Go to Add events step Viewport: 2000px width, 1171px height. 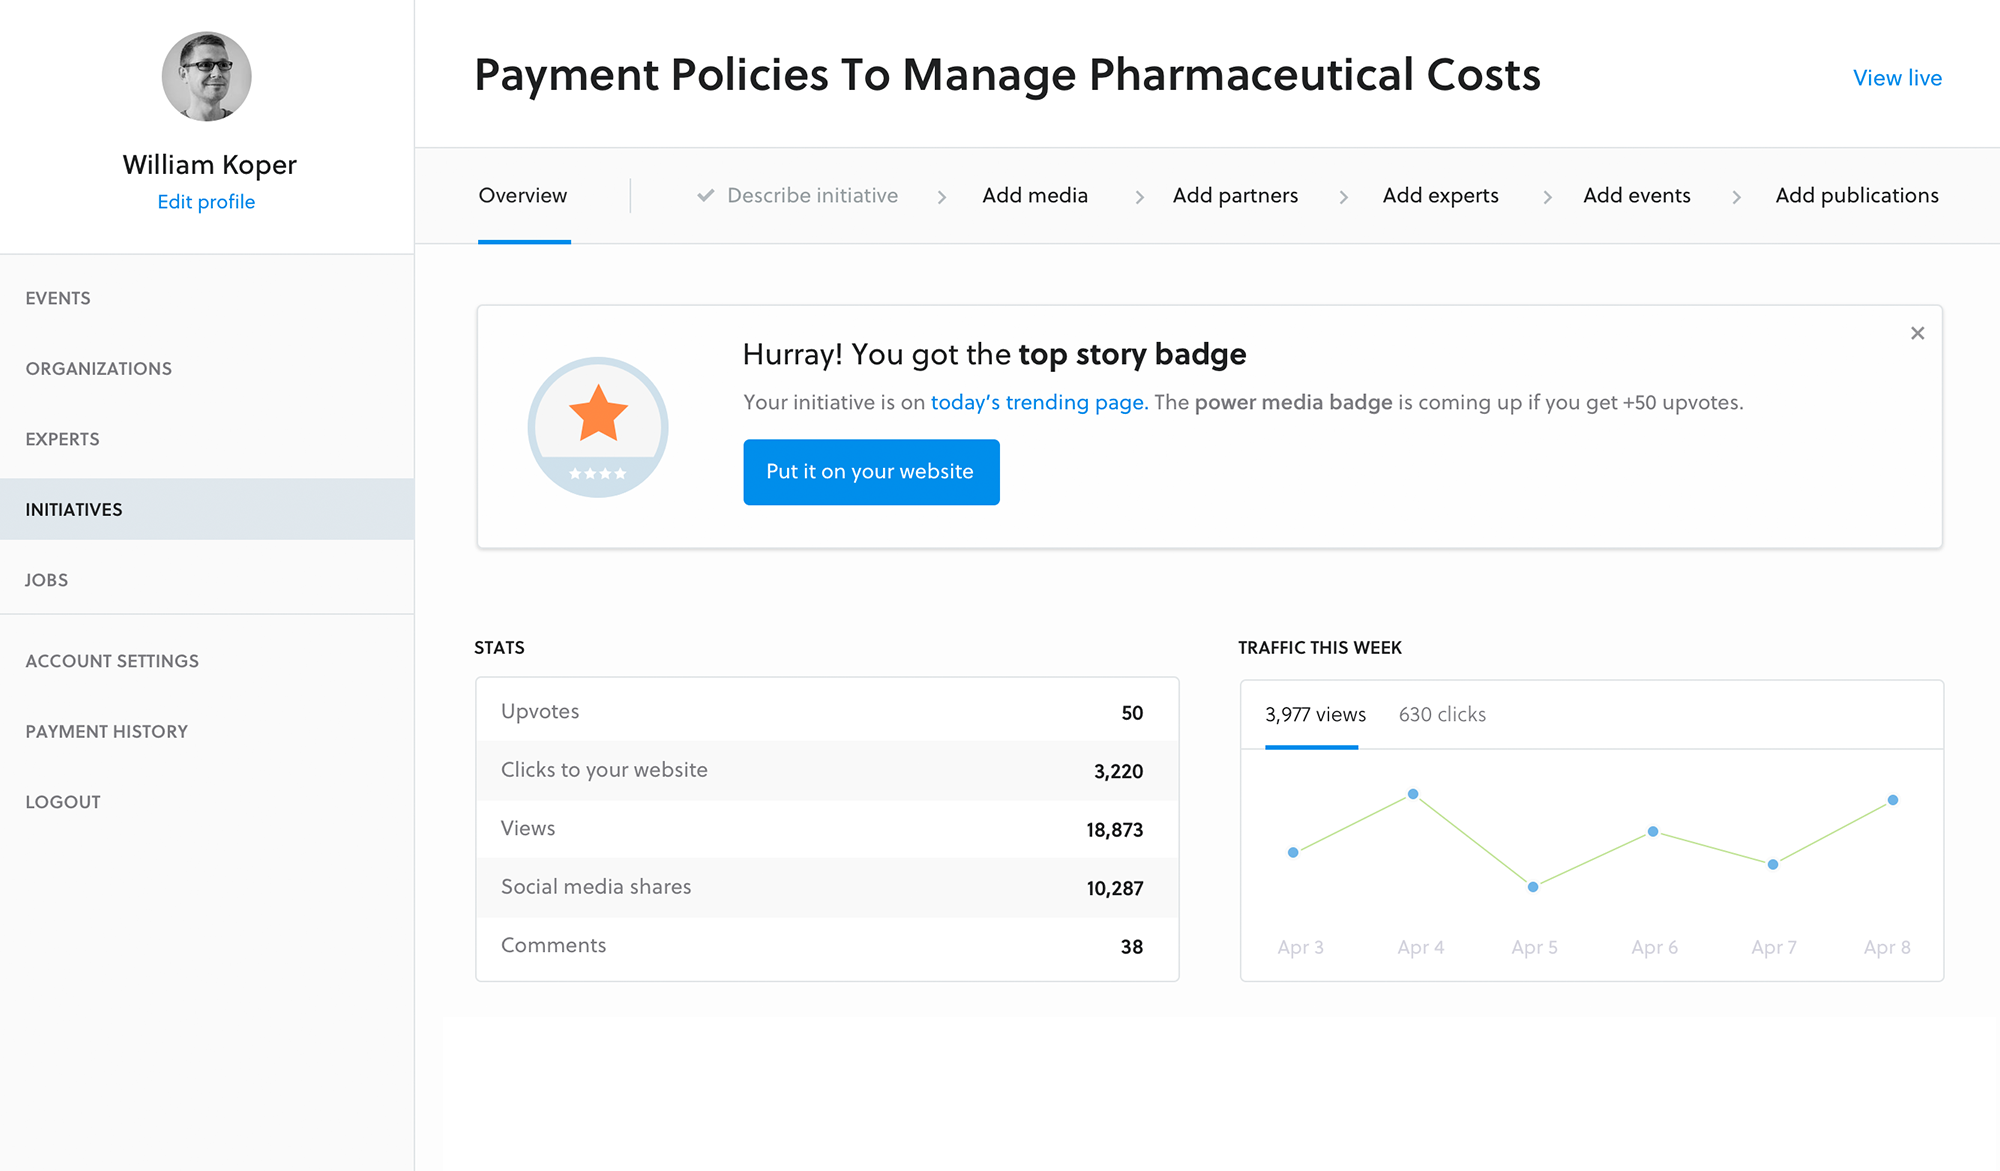(1637, 195)
